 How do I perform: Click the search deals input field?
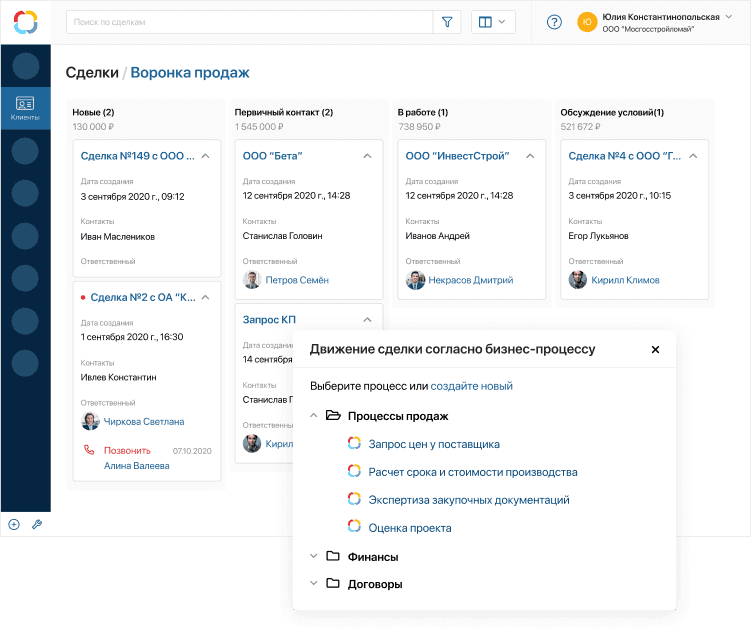coord(250,22)
